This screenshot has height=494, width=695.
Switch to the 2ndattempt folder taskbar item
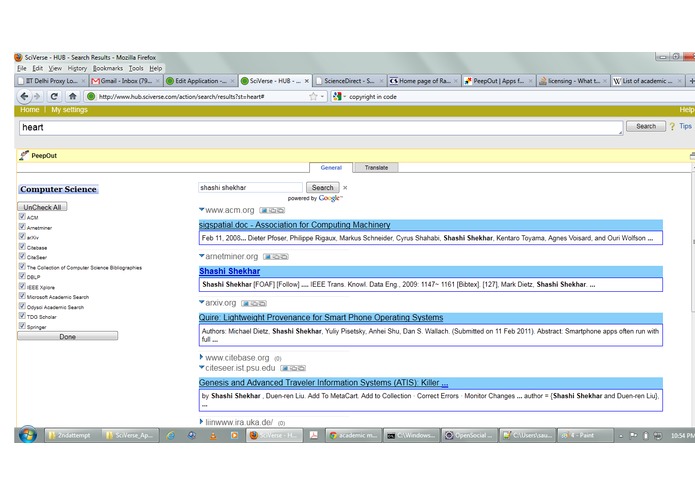[x=72, y=436]
